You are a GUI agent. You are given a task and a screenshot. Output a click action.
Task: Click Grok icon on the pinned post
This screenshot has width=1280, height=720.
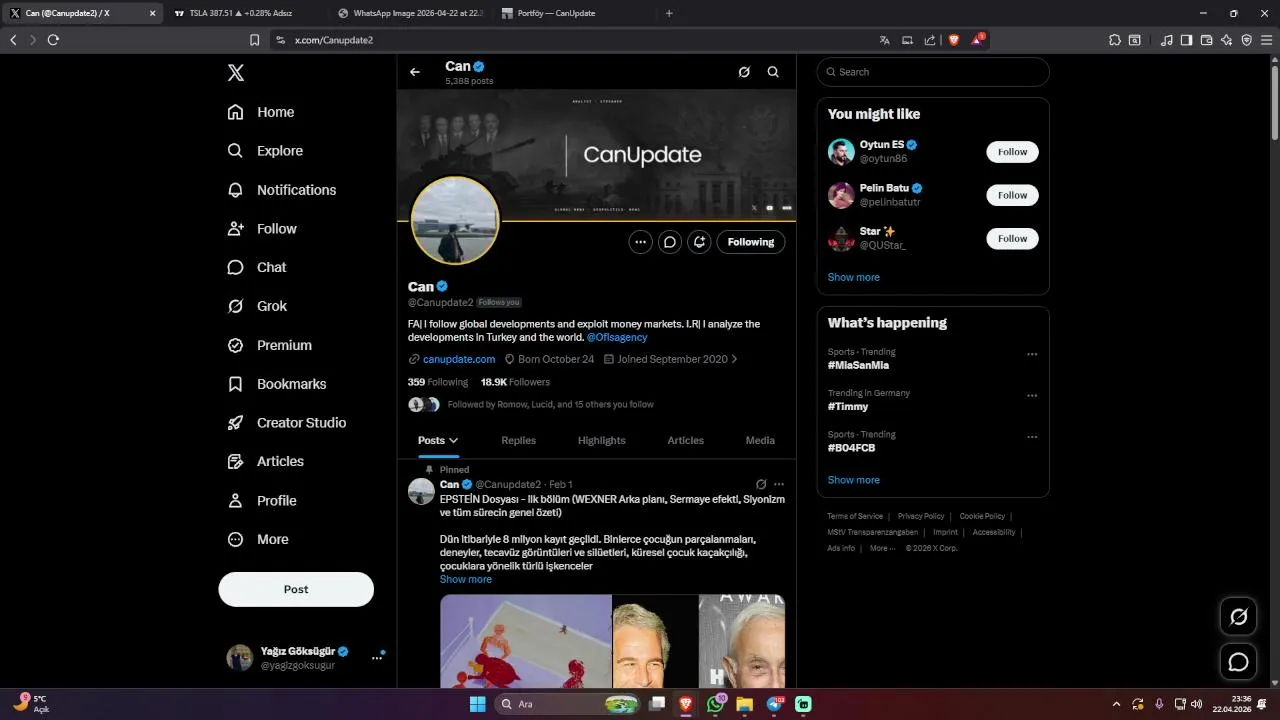click(761, 484)
